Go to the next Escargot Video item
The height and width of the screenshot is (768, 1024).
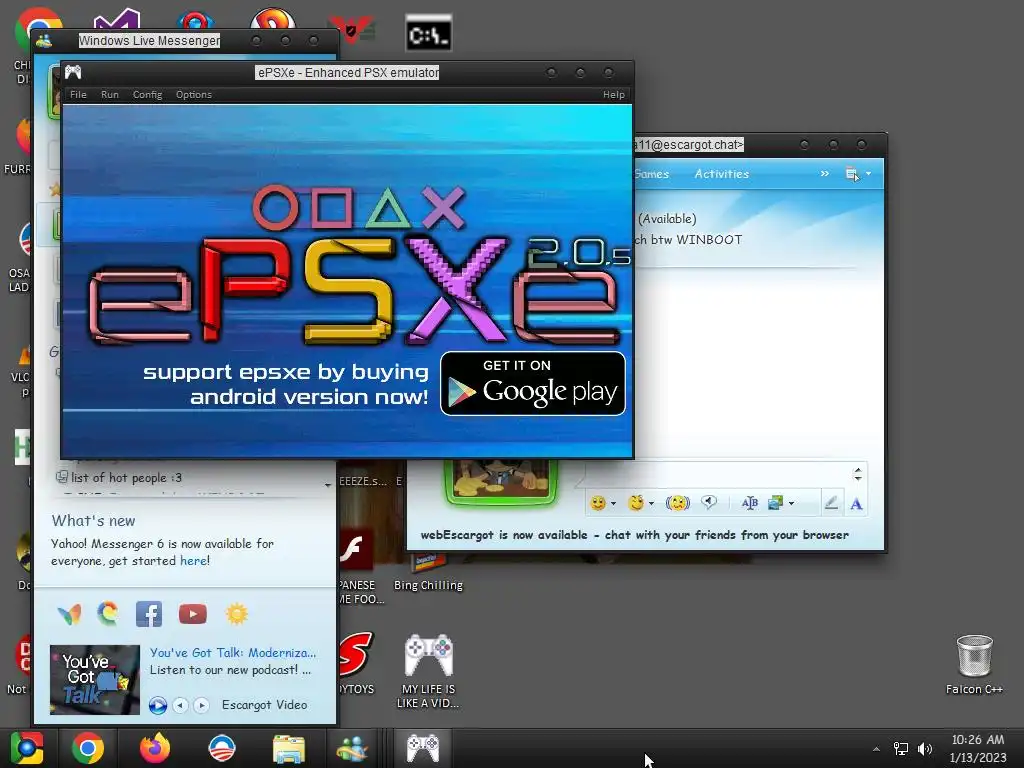[x=201, y=705]
